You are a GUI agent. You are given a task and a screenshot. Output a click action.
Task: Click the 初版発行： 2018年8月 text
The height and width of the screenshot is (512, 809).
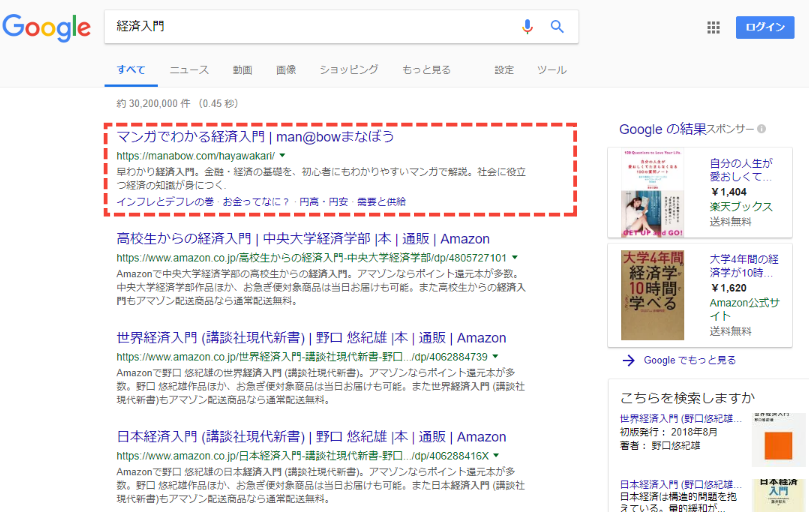tap(669, 432)
